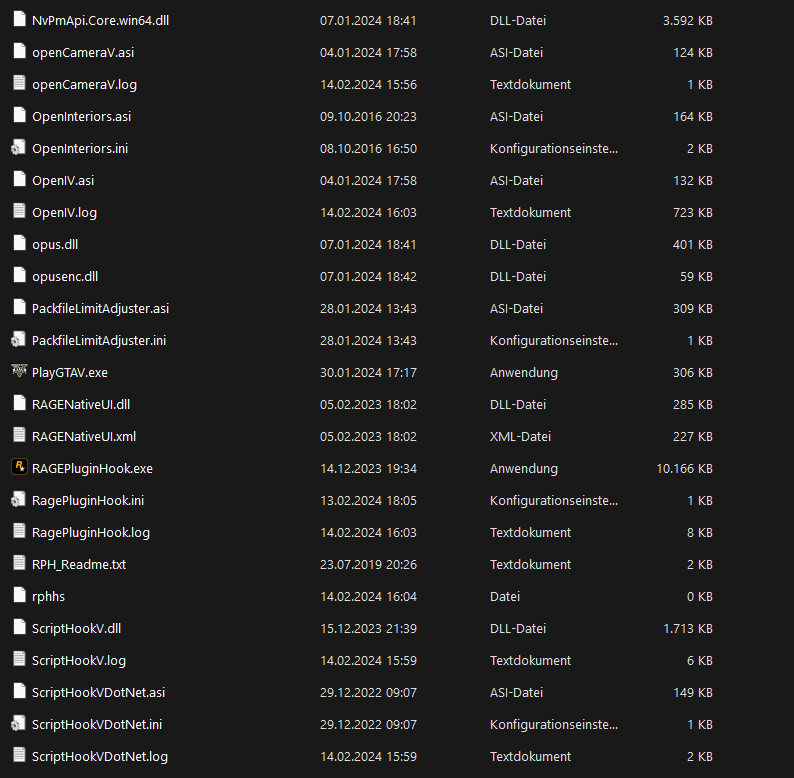Click the ScriptHookVDotNet.log document icon
The height and width of the screenshot is (778, 794).
click(x=19, y=755)
